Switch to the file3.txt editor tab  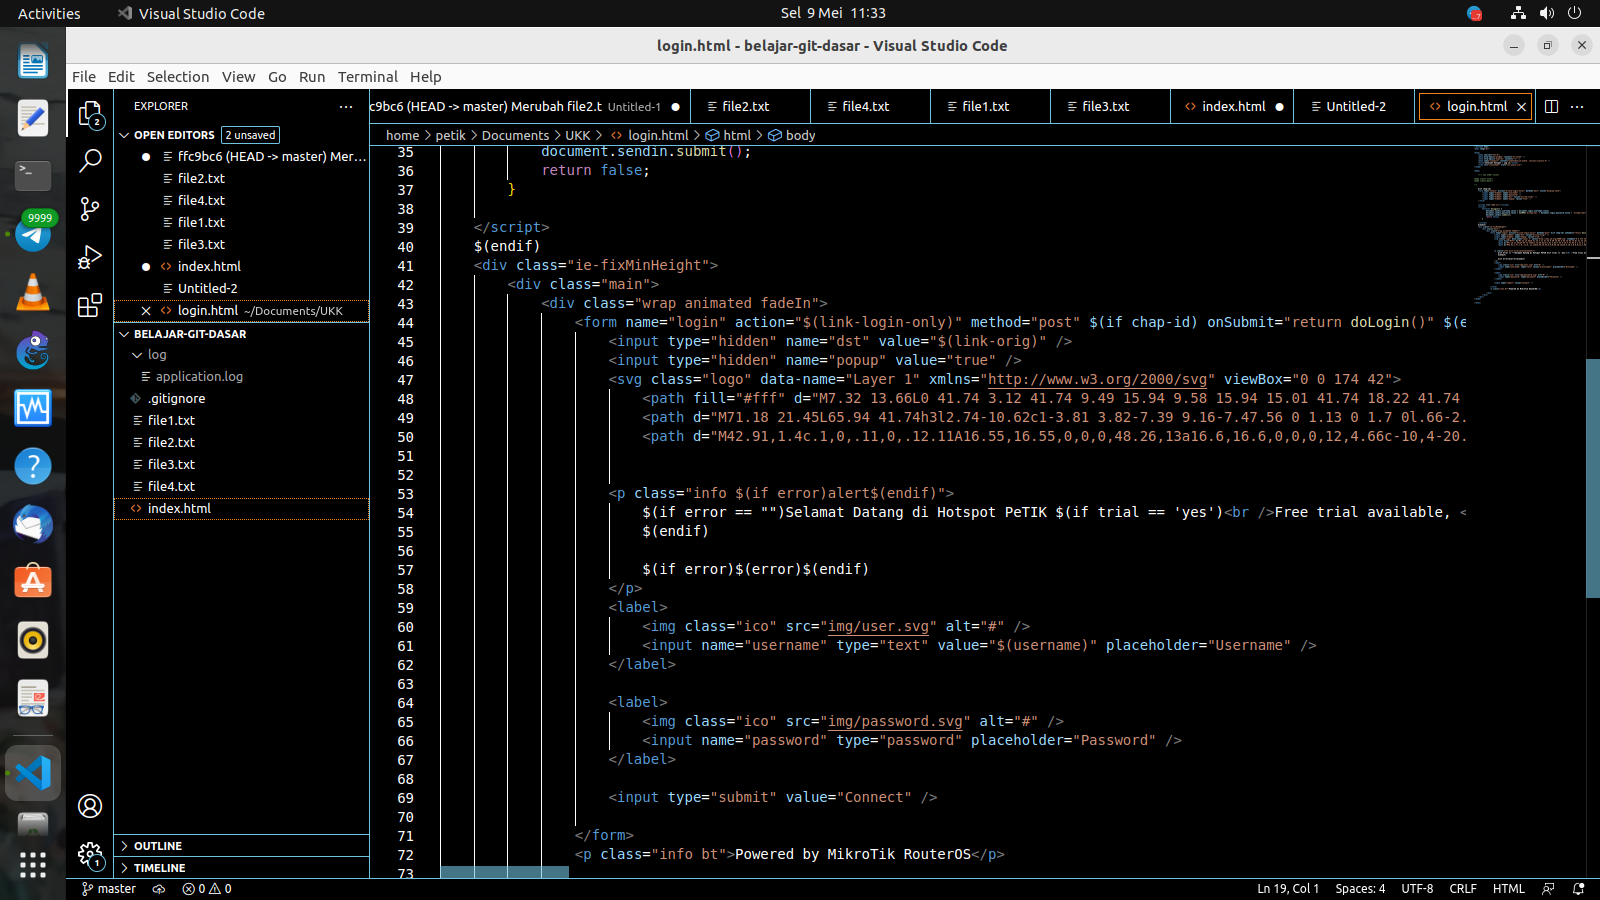click(1109, 106)
